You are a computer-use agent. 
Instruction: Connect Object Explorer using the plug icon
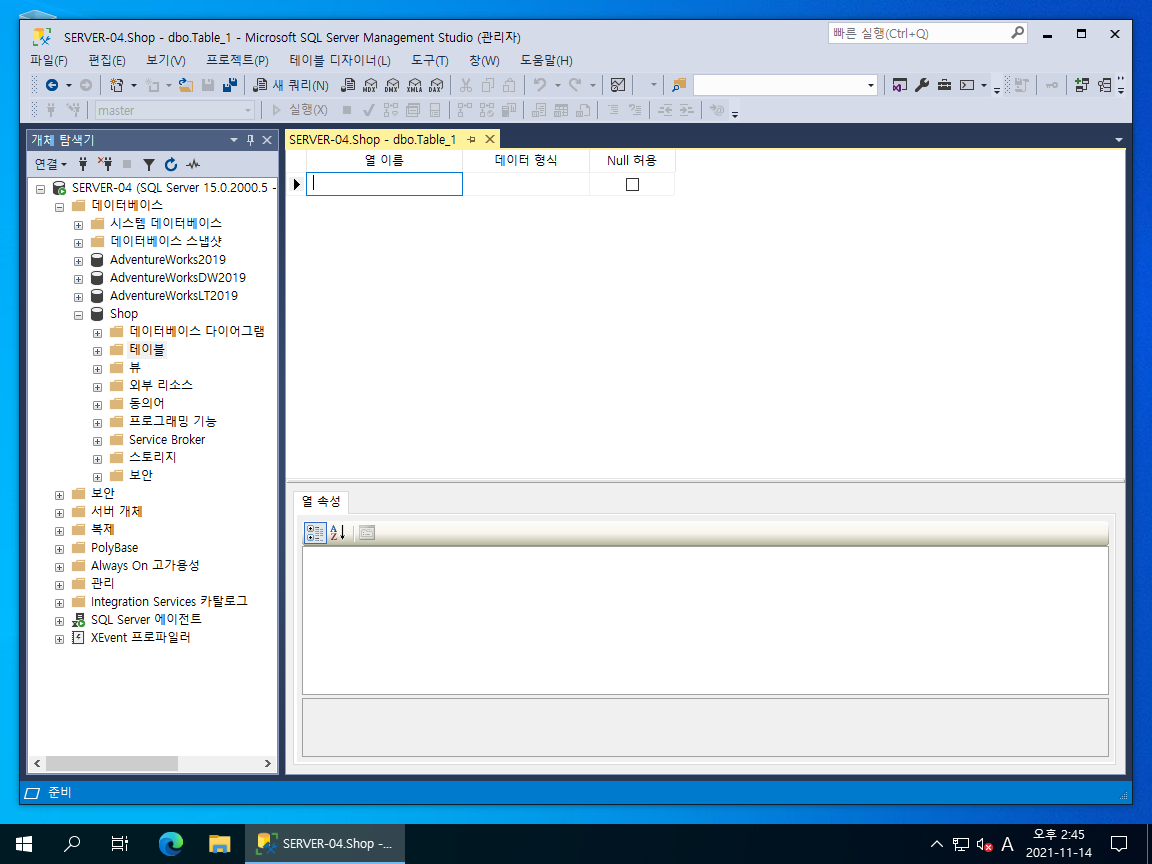pos(83,164)
